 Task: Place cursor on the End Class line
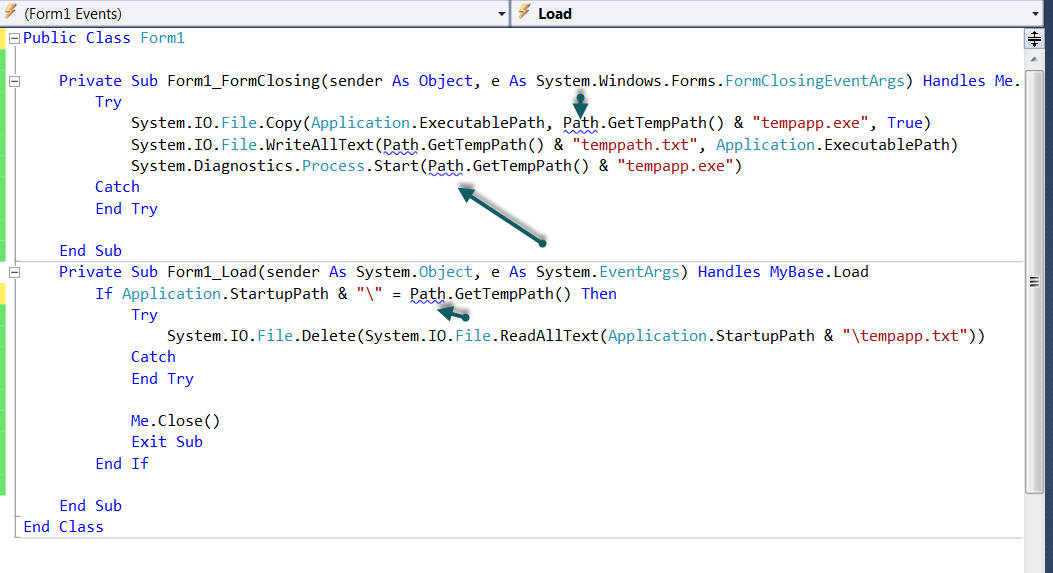click(63, 527)
